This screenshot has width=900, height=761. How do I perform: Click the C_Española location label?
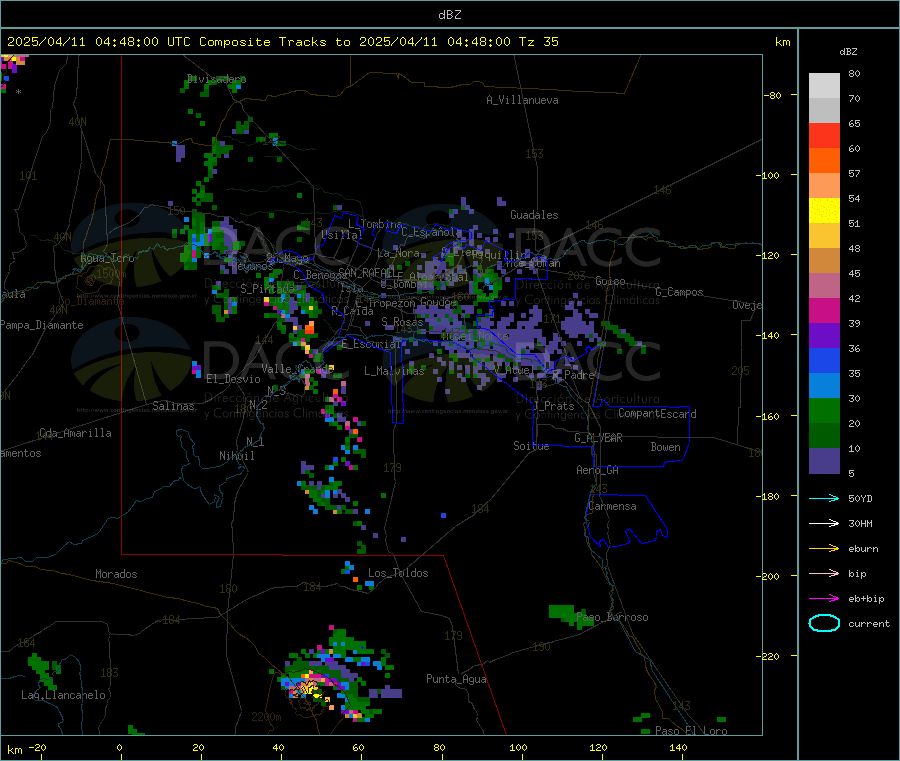coord(431,232)
